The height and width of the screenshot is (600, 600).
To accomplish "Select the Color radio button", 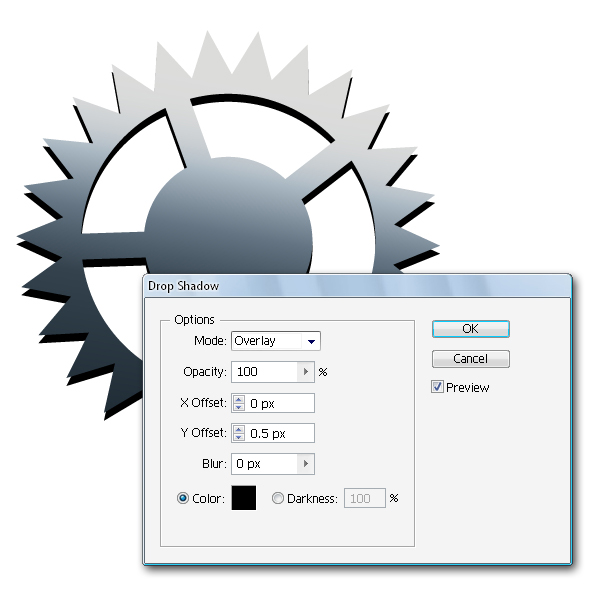I will coord(183,498).
